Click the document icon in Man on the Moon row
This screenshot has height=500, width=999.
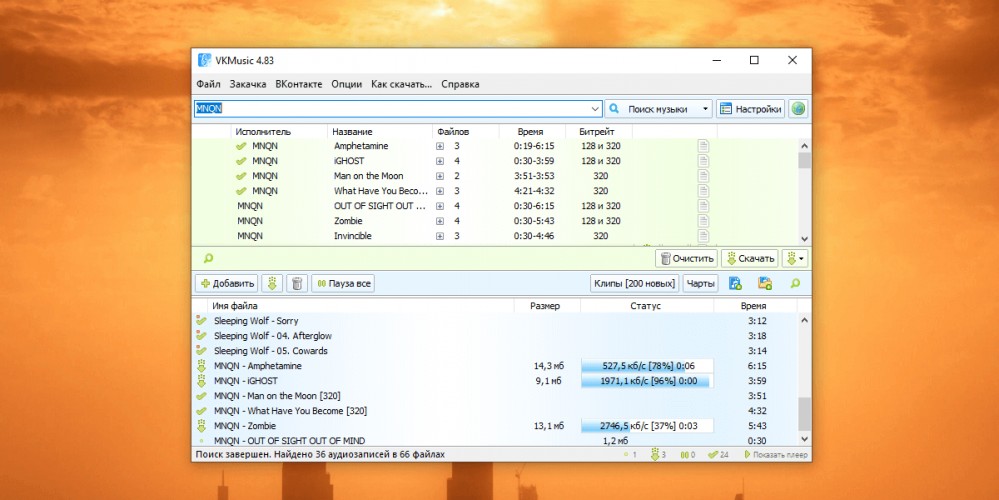[703, 176]
